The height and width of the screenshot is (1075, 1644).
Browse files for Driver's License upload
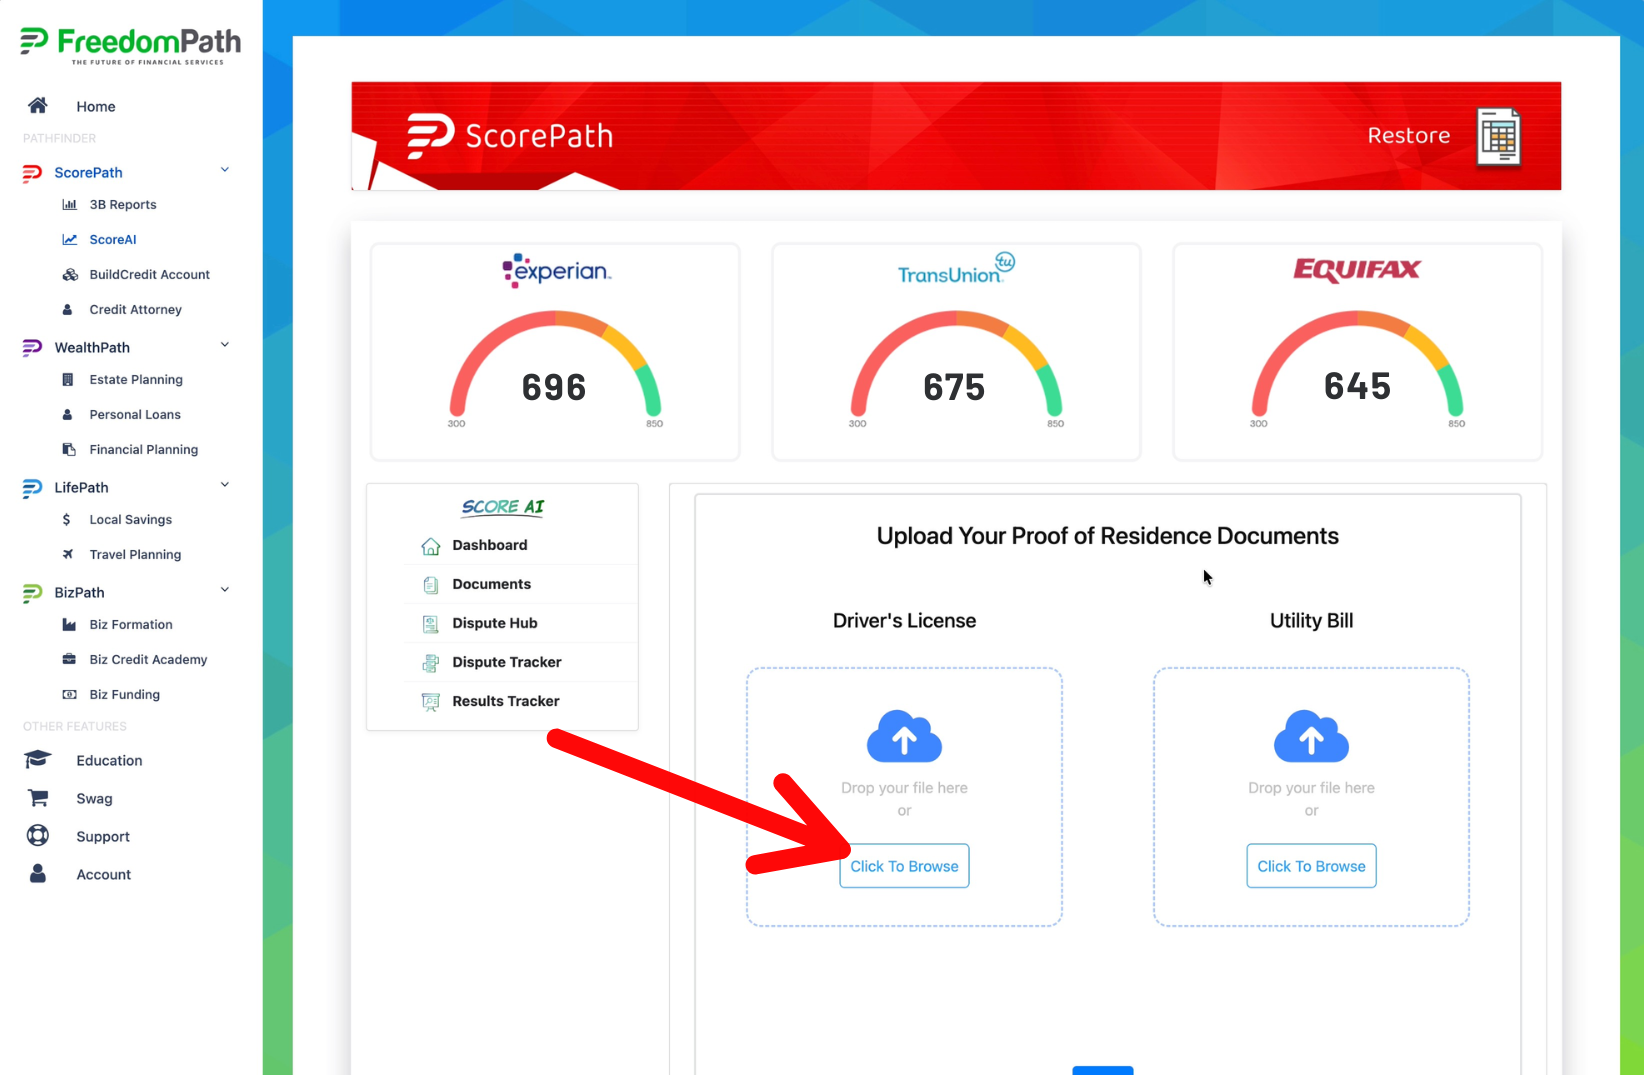click(904, 866)
